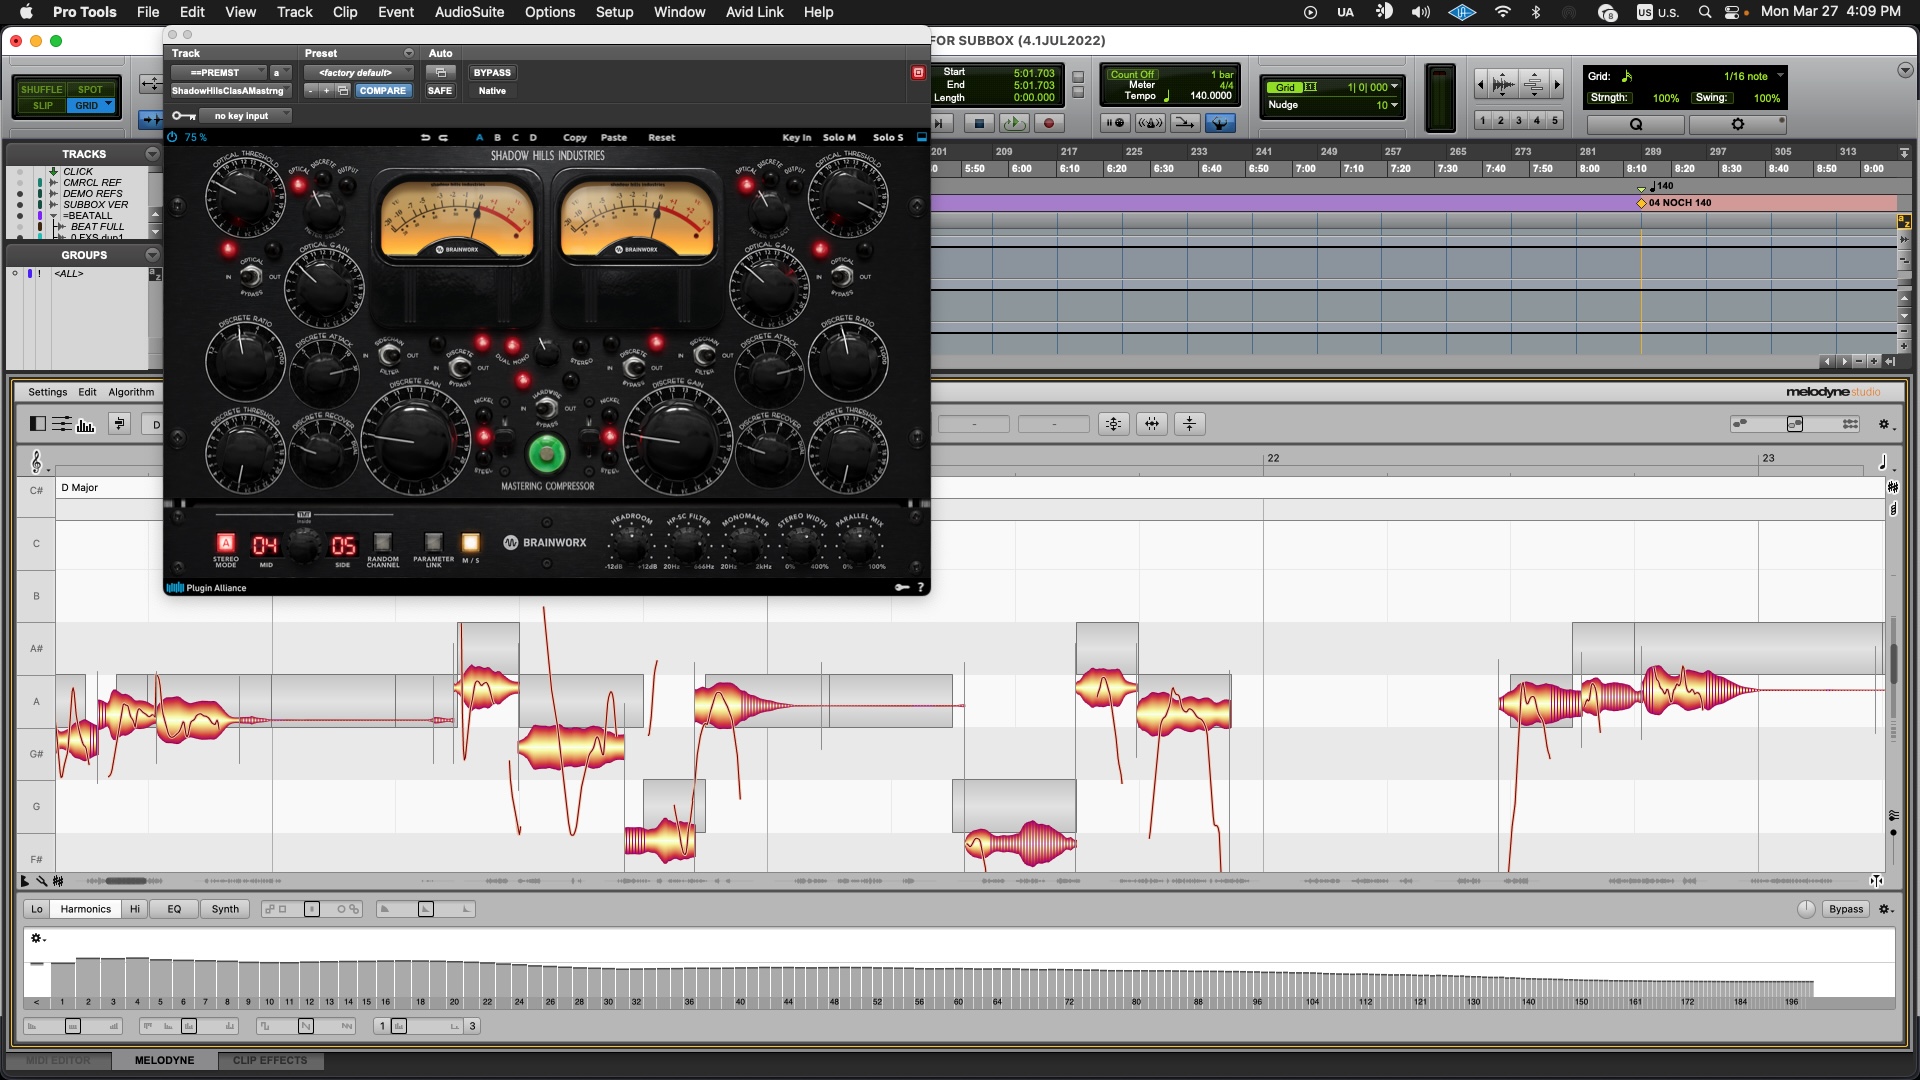Toggle automation SAFE button

pyautogui.click(x=440, y=90)
